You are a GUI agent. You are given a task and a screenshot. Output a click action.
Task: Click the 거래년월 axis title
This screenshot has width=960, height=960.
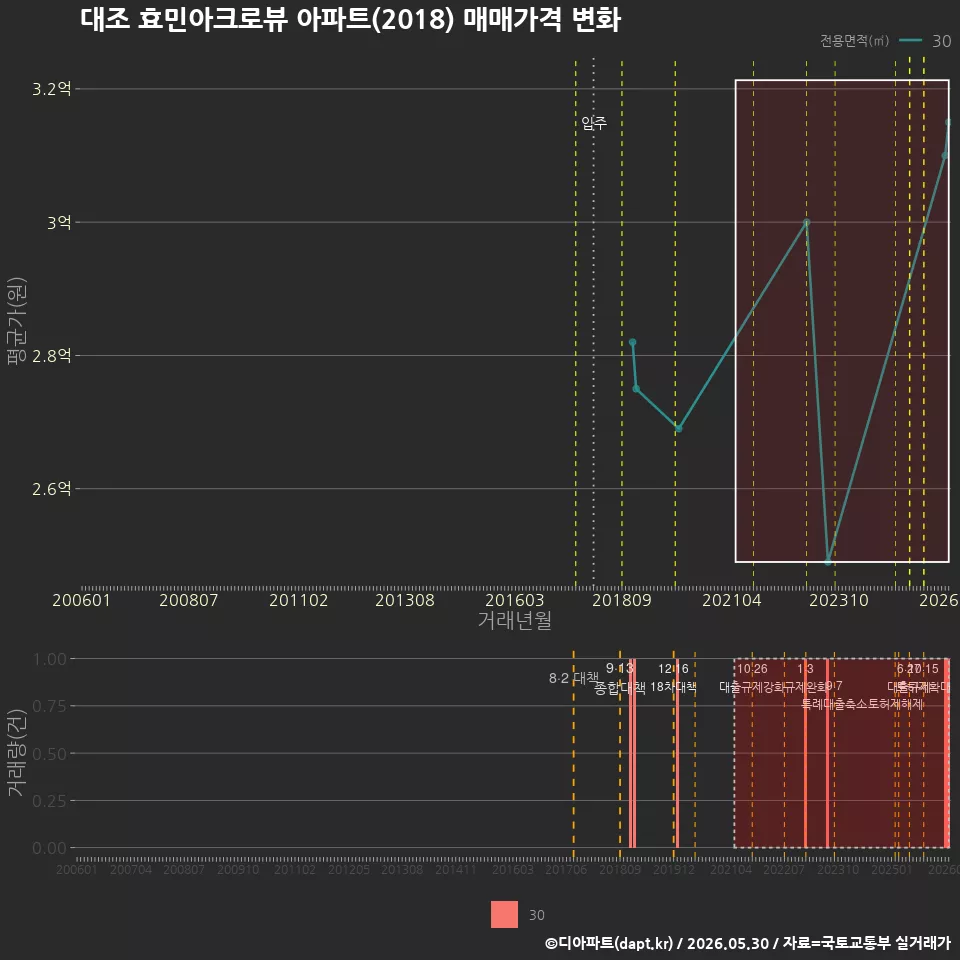514,620
